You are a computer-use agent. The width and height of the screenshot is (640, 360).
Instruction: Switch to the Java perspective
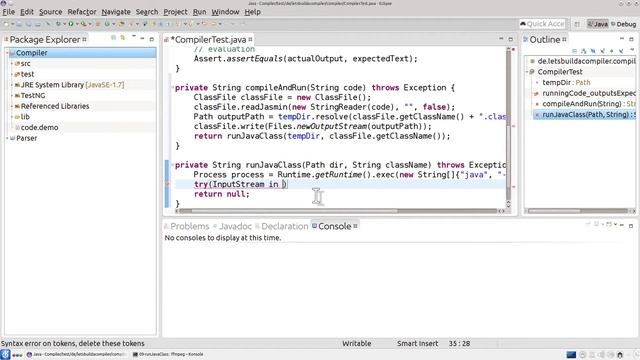598,24
